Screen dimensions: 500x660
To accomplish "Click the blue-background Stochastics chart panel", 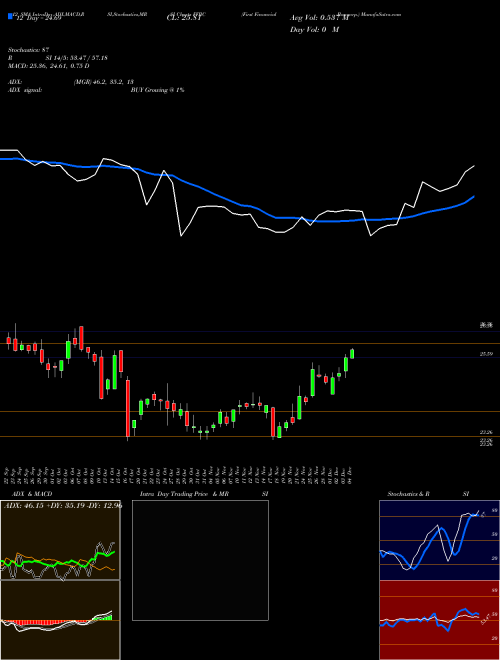I will click(439, 540).
